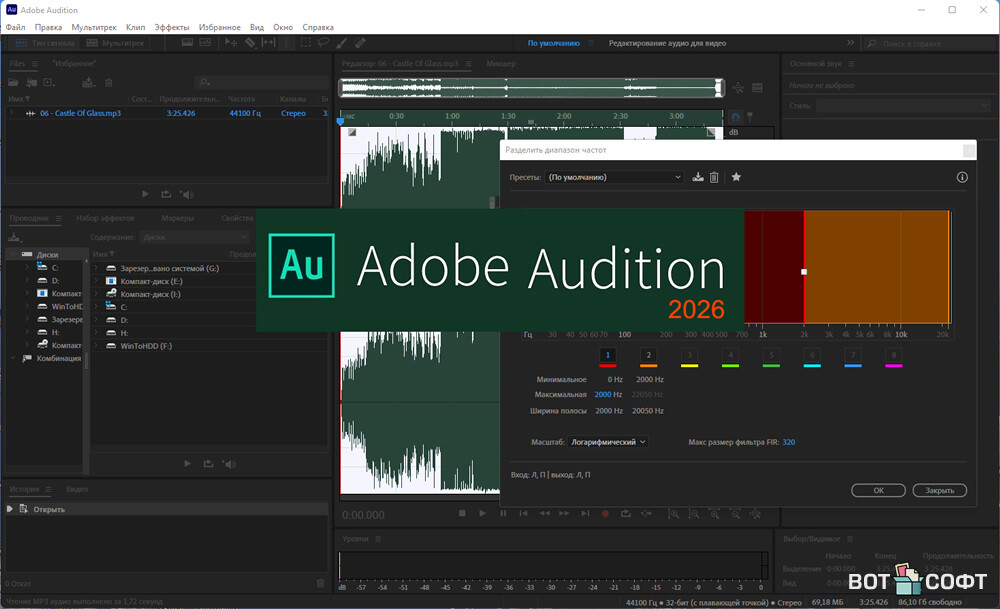Click OK in the frequency splitter dialog
The image size is (1000, 609).
pos(878,490)
